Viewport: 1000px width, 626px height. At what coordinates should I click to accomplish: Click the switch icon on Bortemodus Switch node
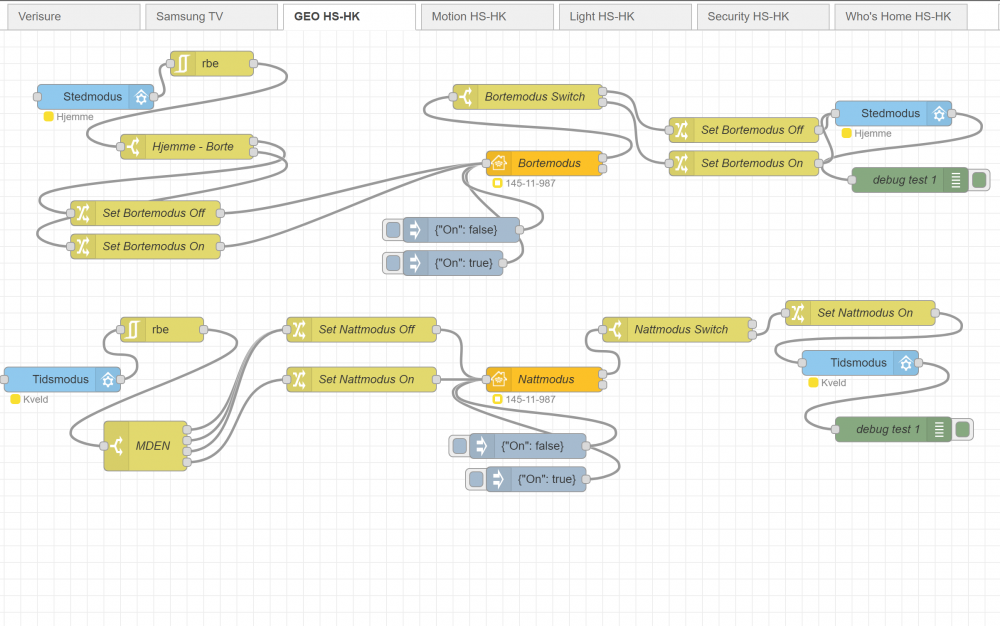(x=466, y=97)
